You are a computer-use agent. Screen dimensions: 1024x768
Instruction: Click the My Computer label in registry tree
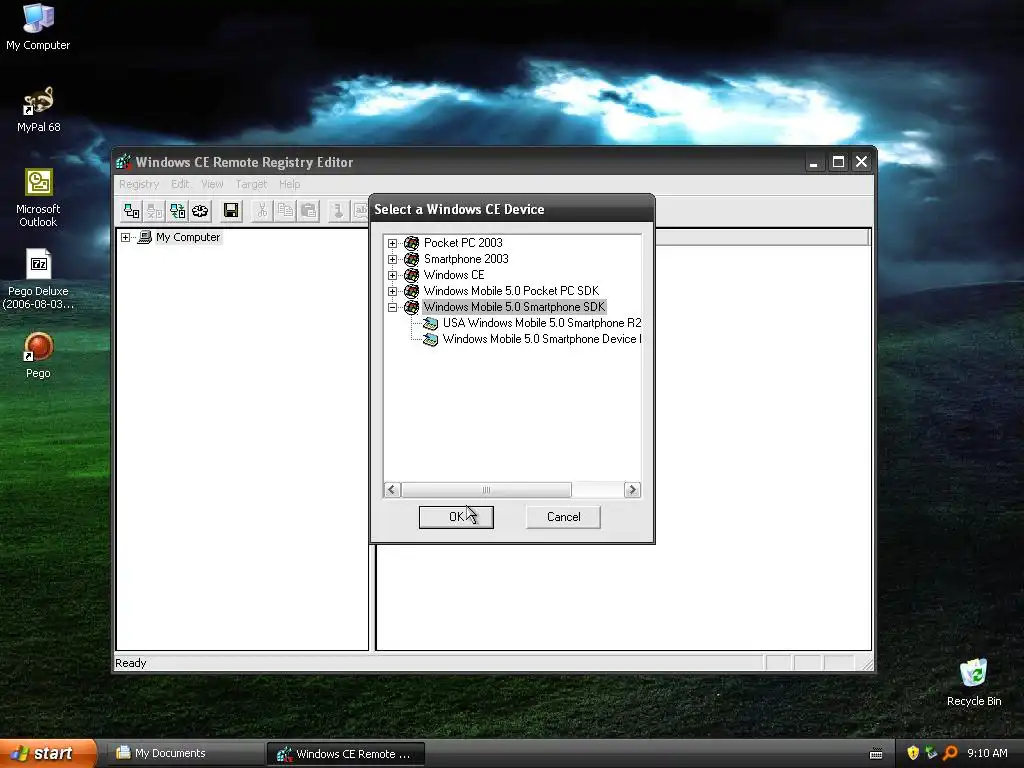pyautogui.click(x=188, y=237)
